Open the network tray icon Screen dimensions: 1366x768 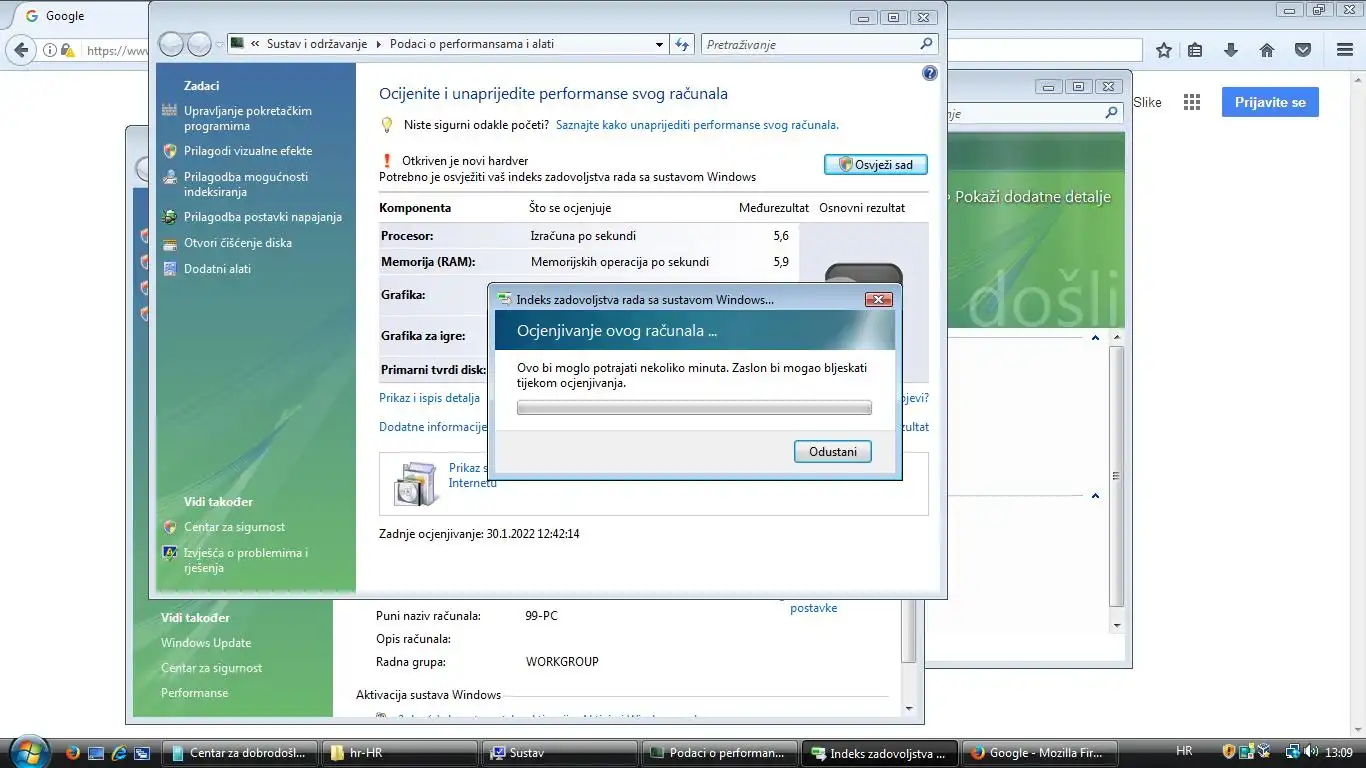pyautogui.click(x=1293, y=751)
